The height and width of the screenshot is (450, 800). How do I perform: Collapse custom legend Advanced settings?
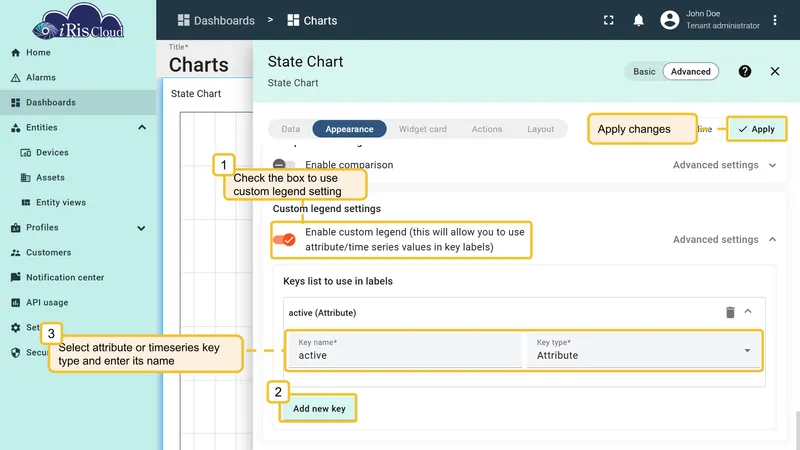(x=724, y=239)
